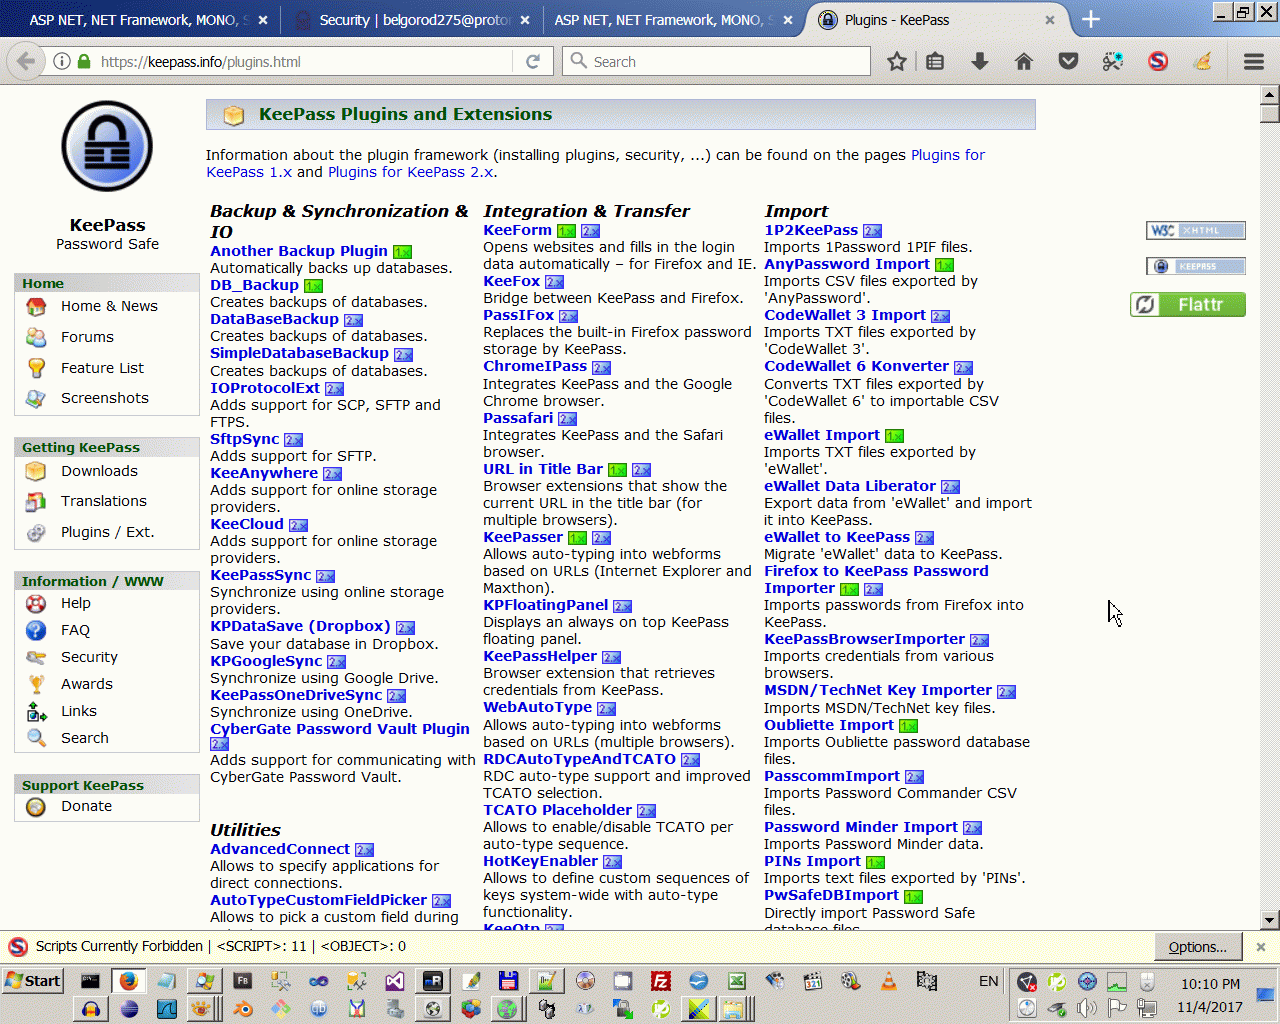Click the scrollbar down arrow

[1270, 920]
